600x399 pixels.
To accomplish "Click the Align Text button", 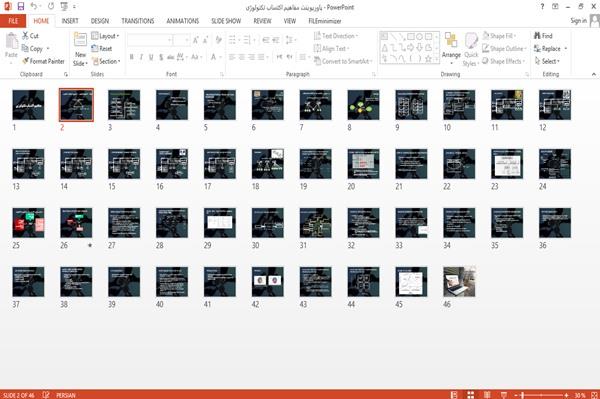I will (x=331, y=49).
